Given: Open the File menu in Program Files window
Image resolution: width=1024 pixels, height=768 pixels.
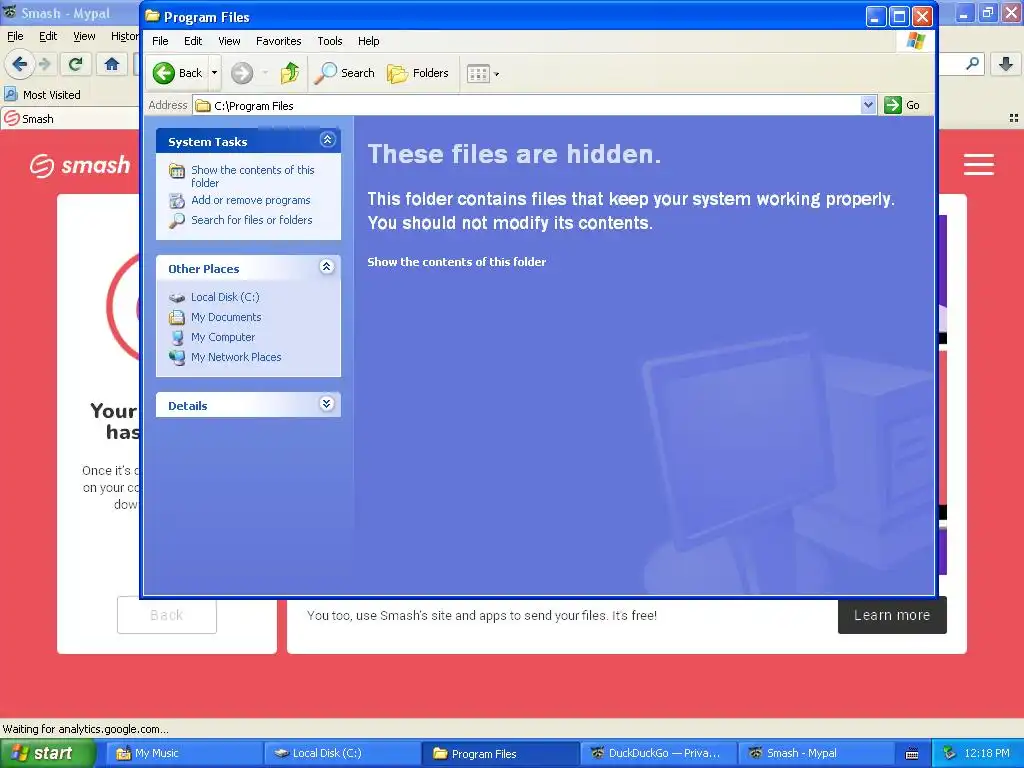Looking at the screenshot, I should click(x=160, y=41).
